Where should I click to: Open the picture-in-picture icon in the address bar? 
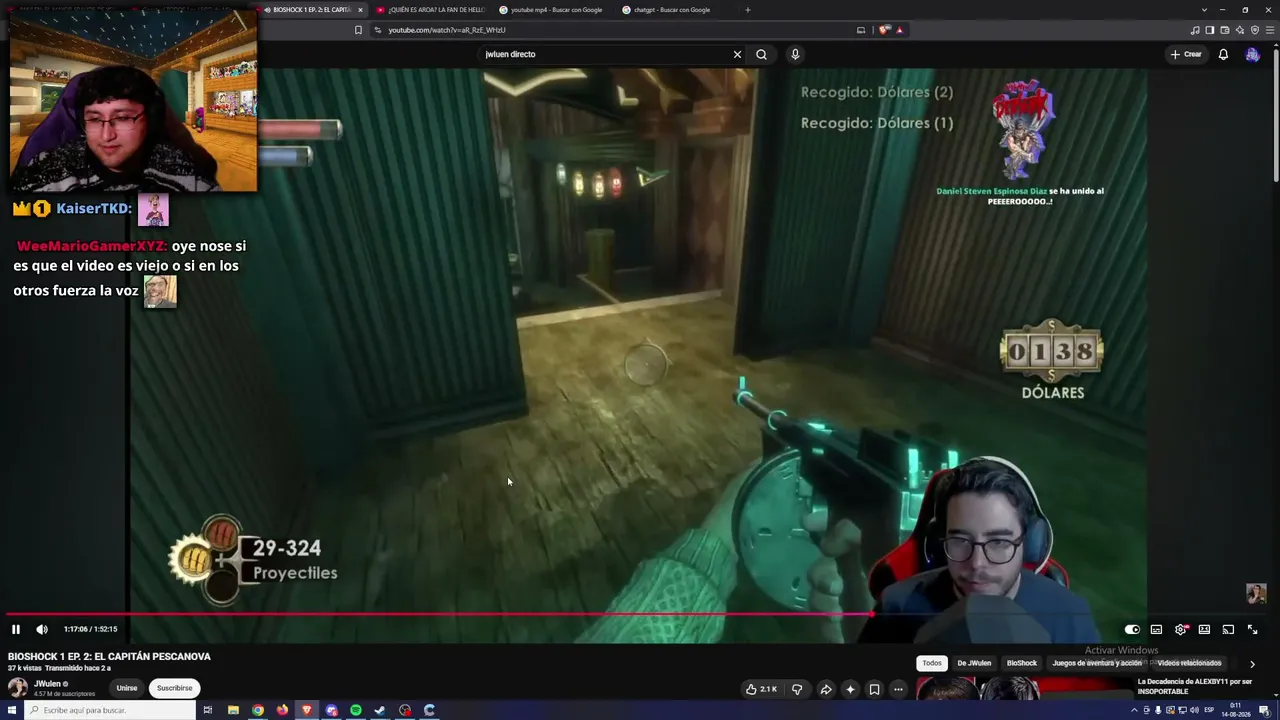[x=861, y=30]
